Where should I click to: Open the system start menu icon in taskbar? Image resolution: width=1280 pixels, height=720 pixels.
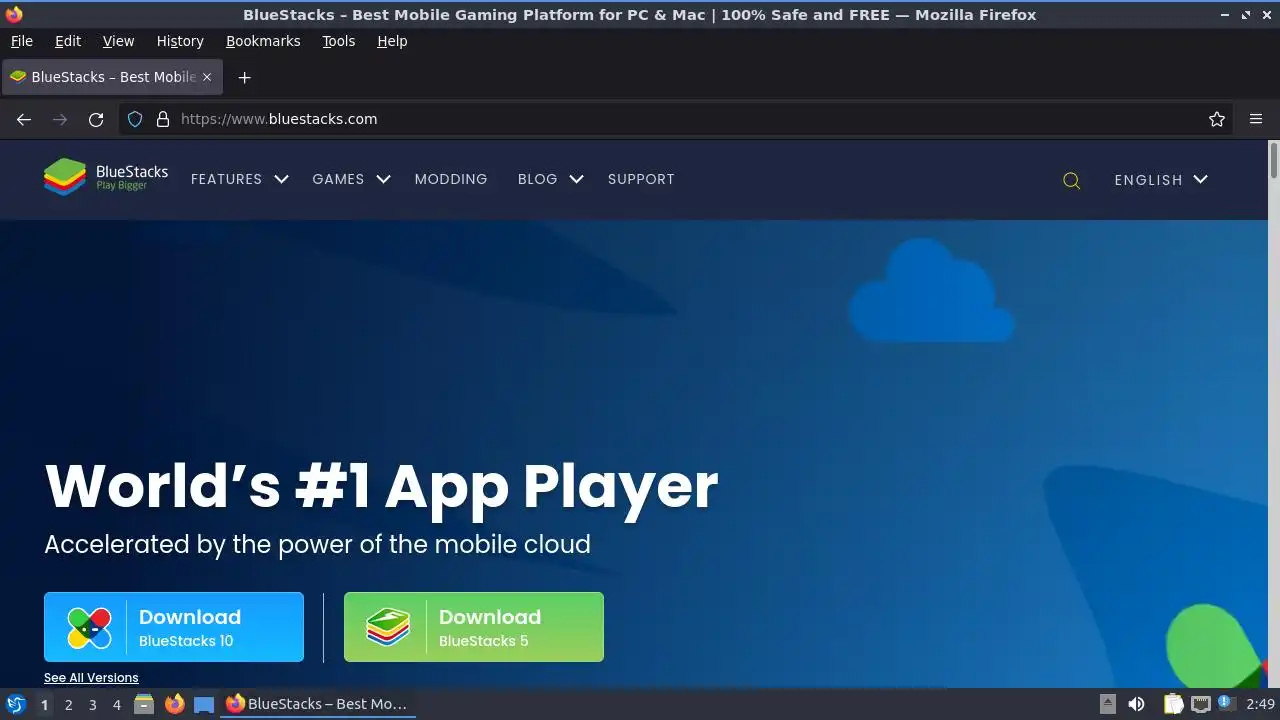[15, 704]
